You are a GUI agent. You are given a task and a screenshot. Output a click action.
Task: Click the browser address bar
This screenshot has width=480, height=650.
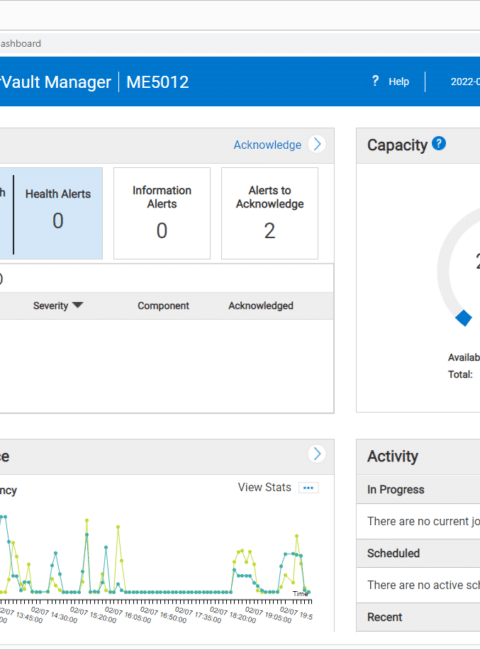[240, 44]
